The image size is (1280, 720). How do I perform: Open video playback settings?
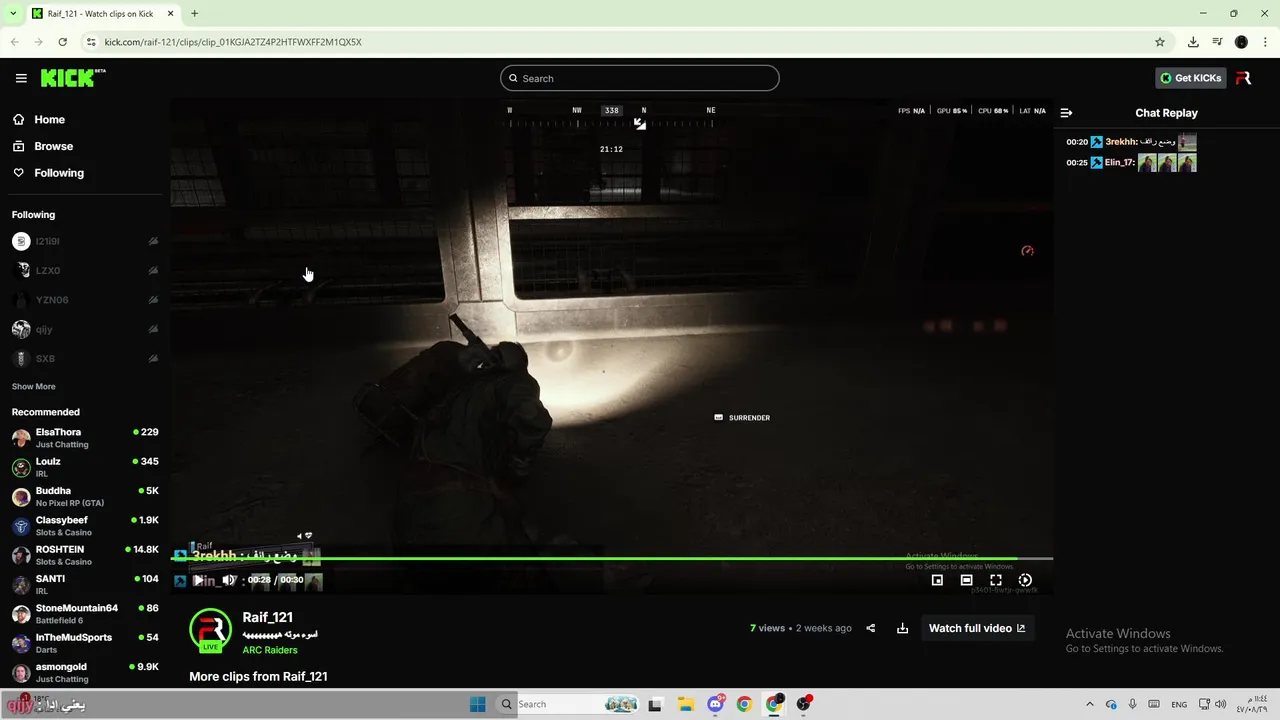1025,580
